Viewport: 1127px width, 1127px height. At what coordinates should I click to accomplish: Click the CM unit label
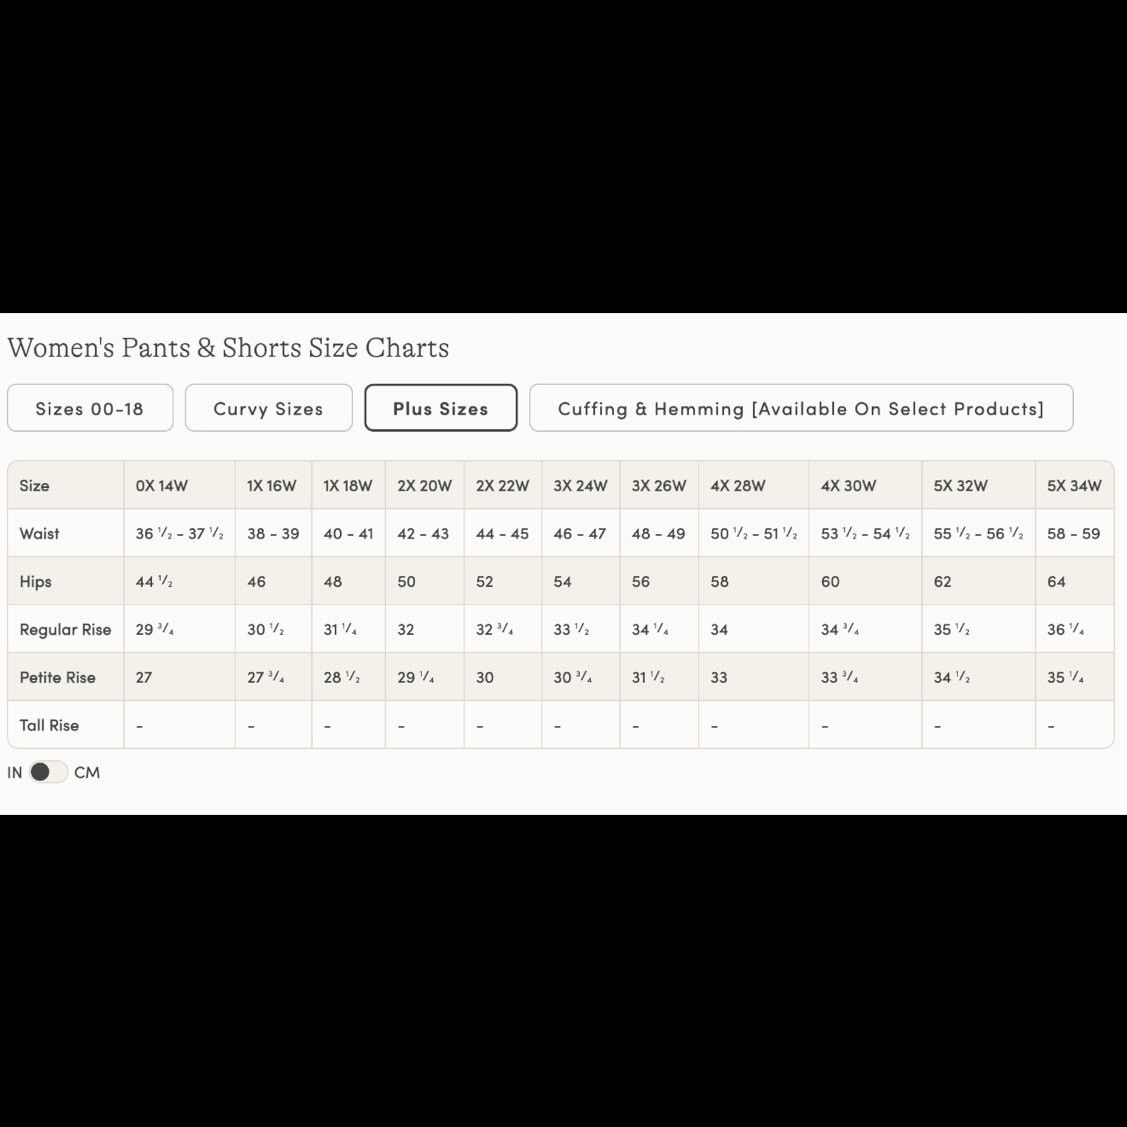(87, 773)
